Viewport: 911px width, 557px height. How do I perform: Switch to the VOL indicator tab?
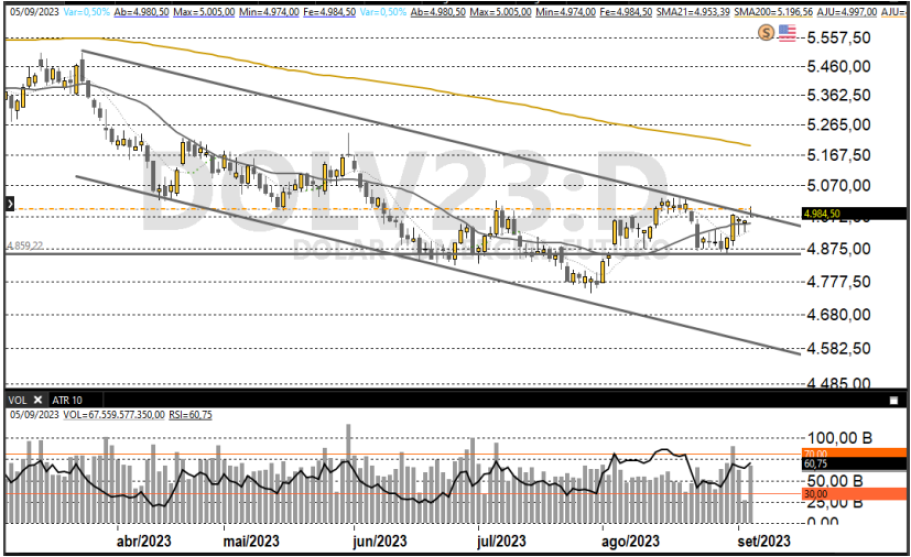19,398
